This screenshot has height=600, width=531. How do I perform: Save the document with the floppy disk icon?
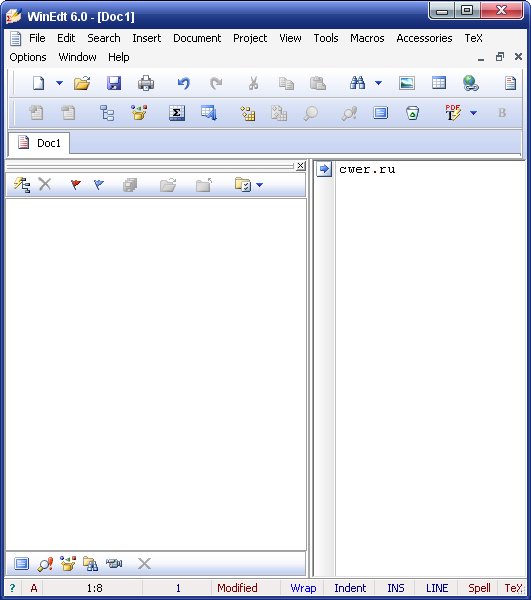pos(114,83)
